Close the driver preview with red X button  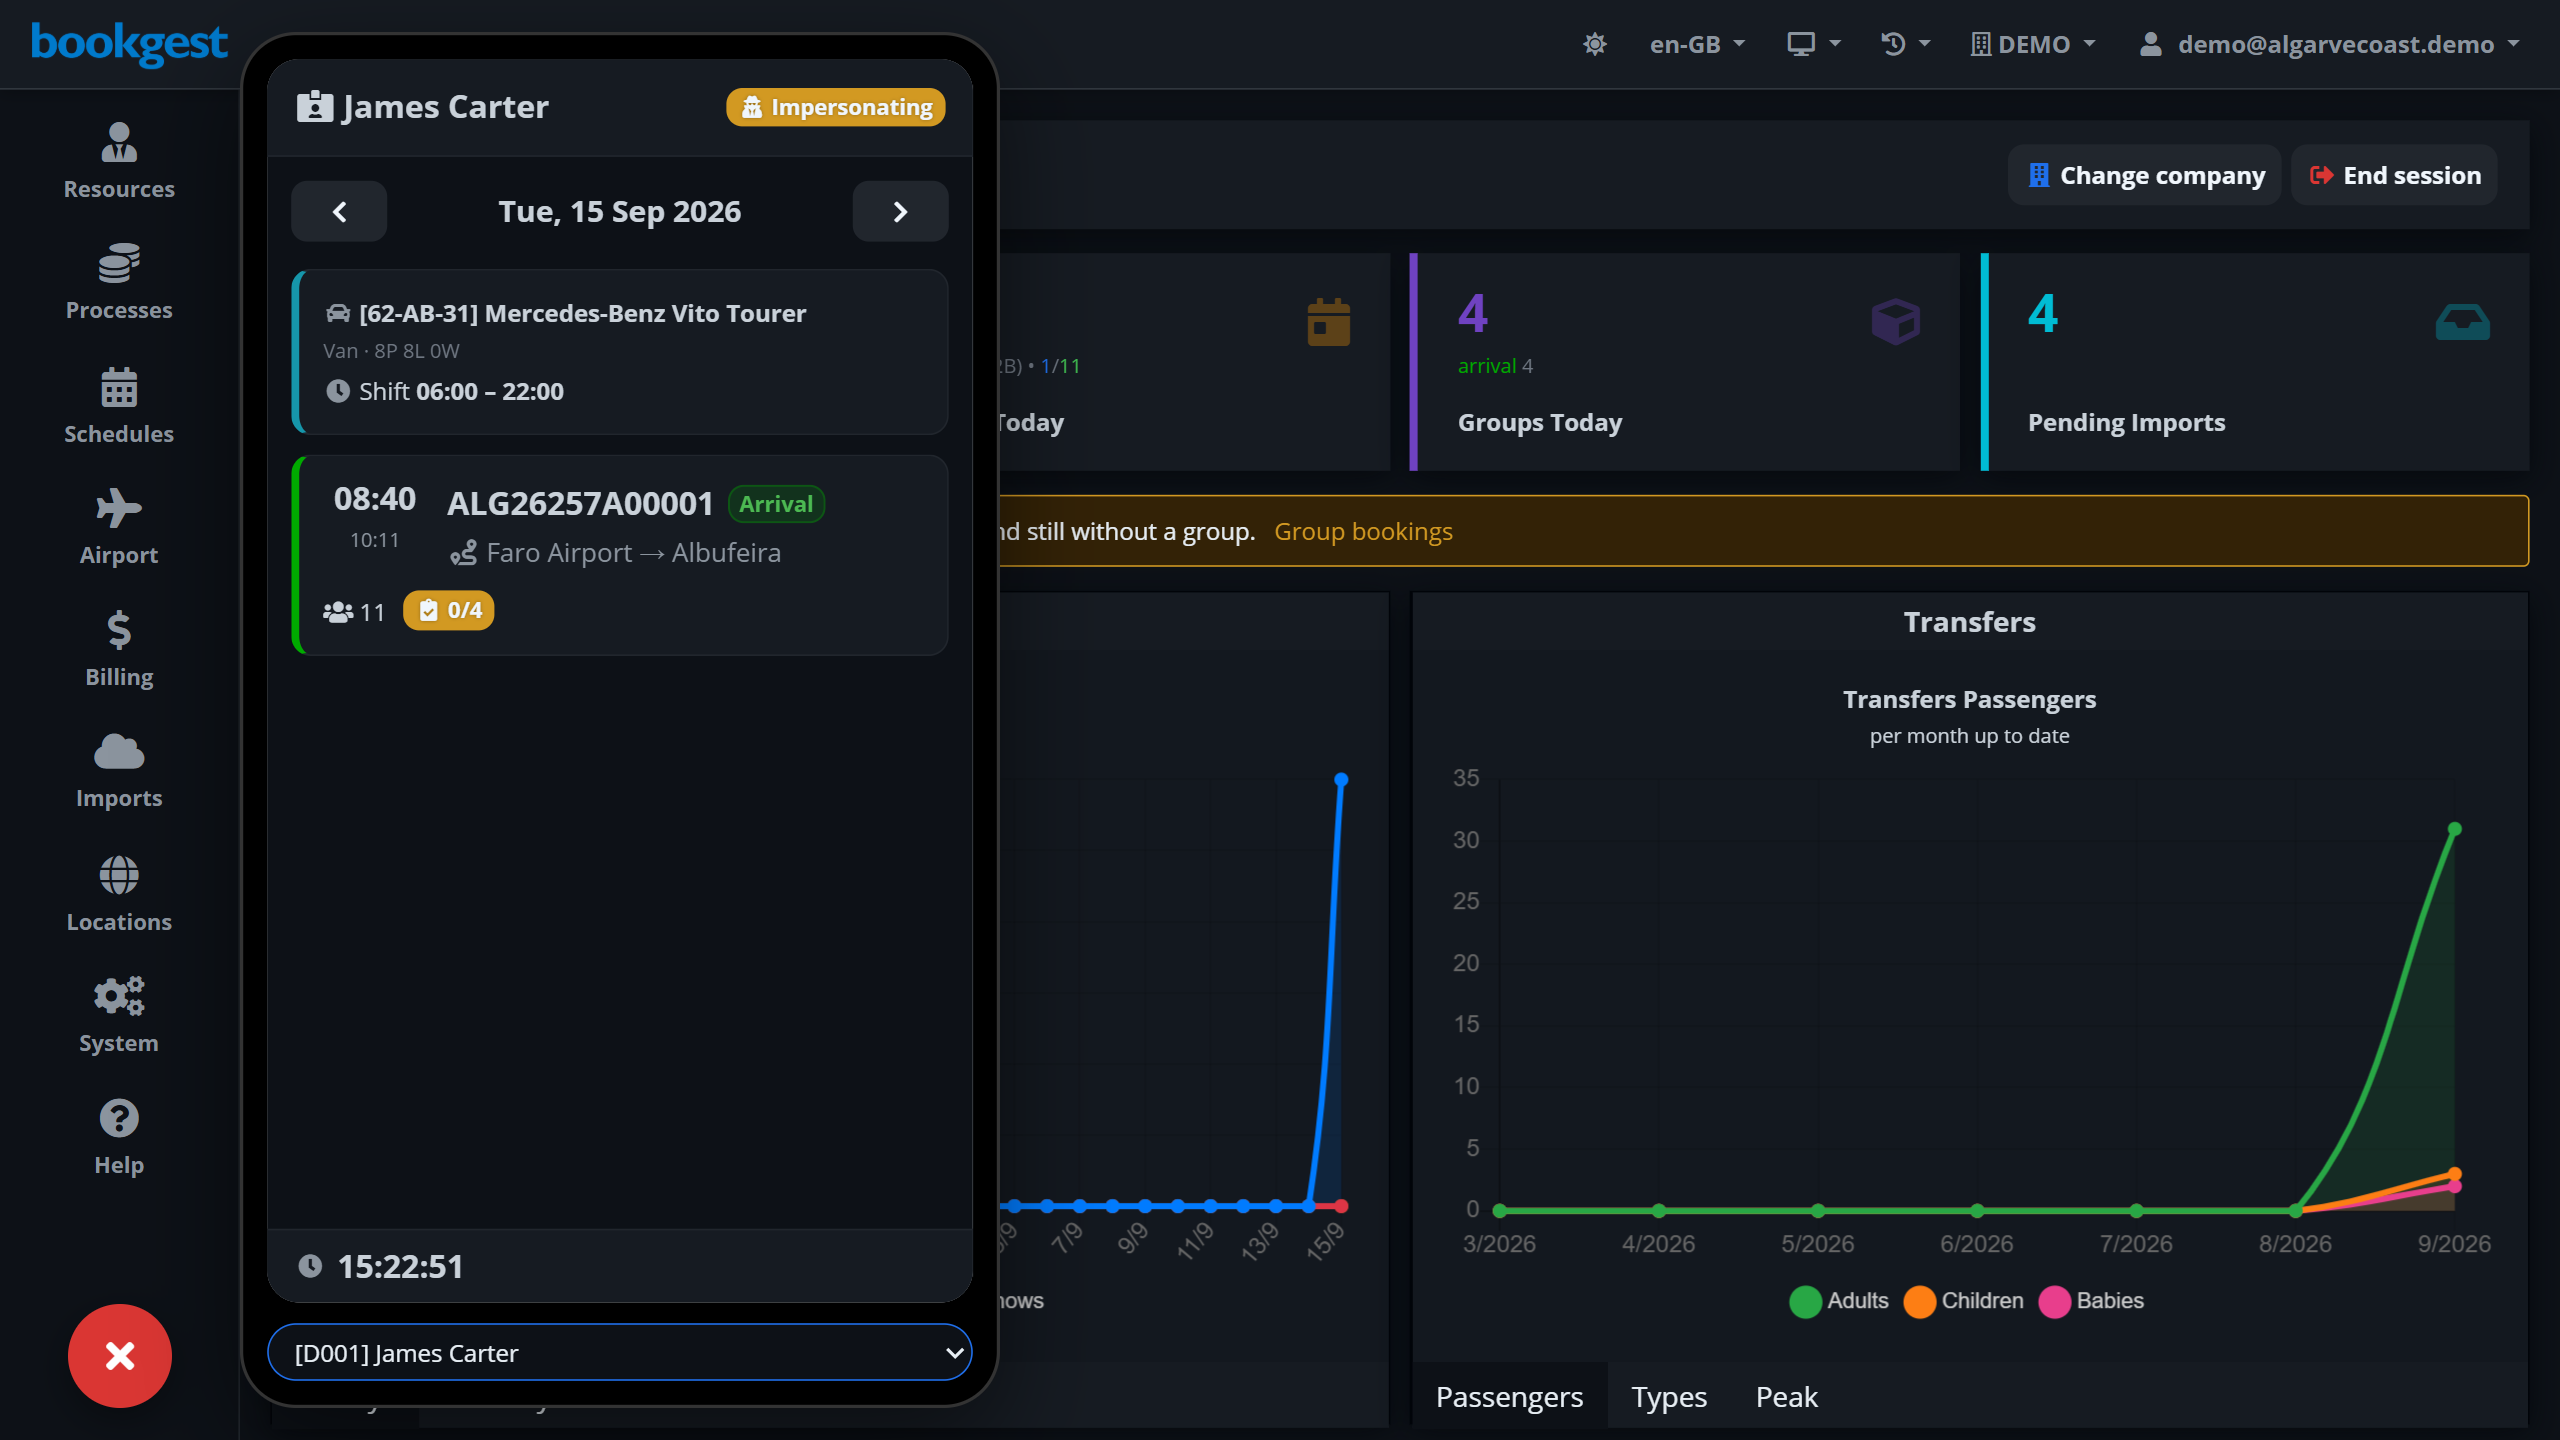point(120,1356)
